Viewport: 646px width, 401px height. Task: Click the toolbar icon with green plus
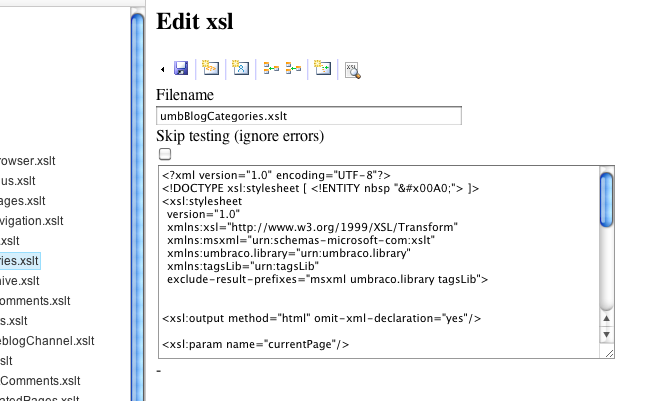click(322, 68)
